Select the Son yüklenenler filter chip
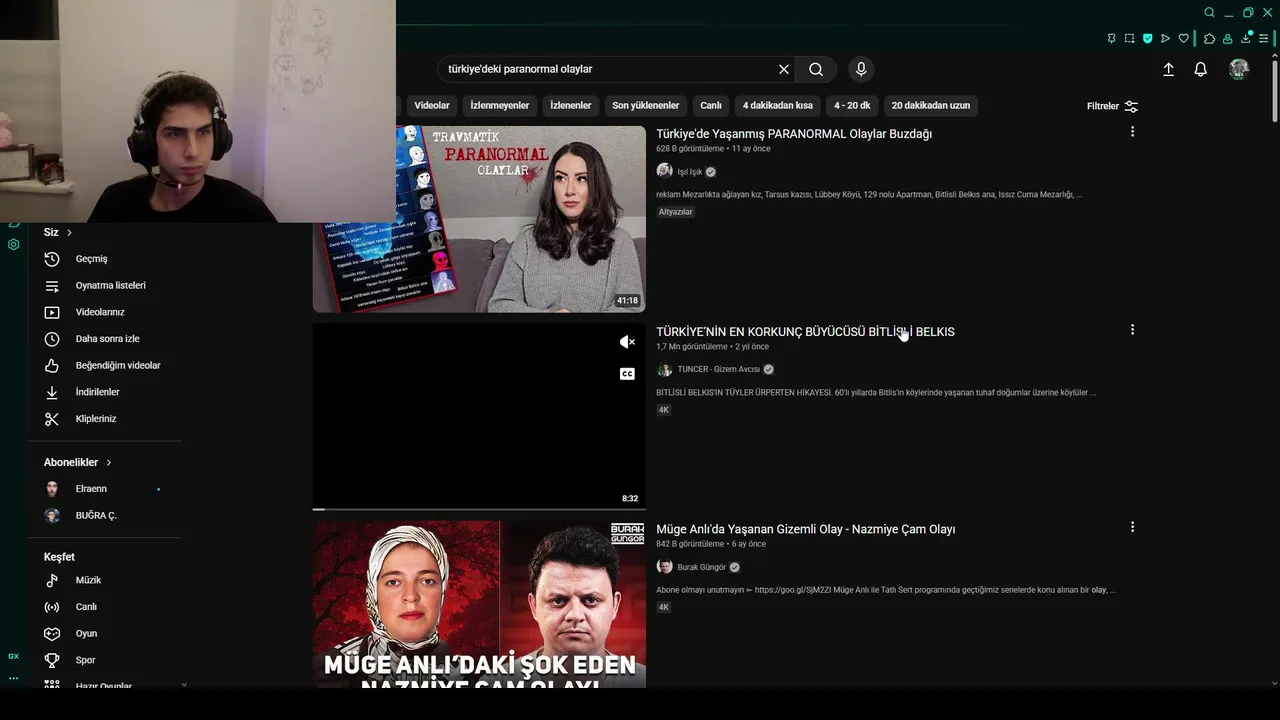This screenshot has width=1280, height=720. click(x=646, y=105)
